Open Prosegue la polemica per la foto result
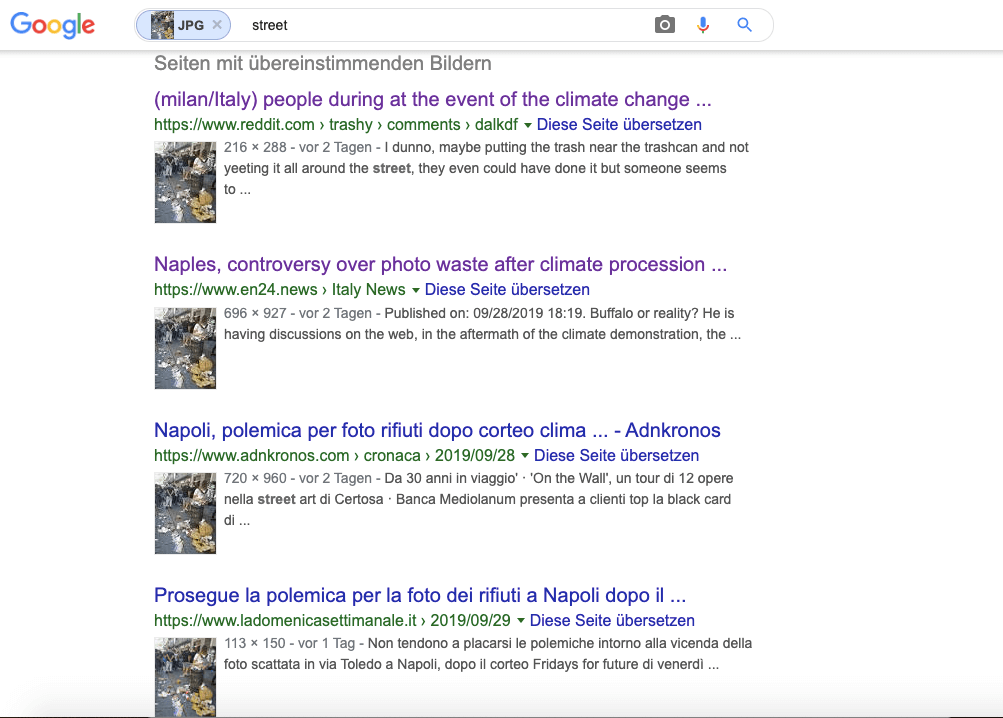The width and height of the screenshot is (1003, 718). [420, 595]
